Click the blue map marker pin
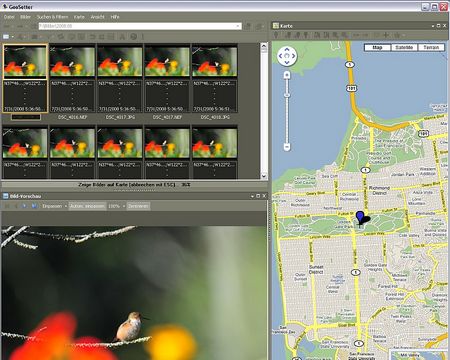 coord(360,218)
